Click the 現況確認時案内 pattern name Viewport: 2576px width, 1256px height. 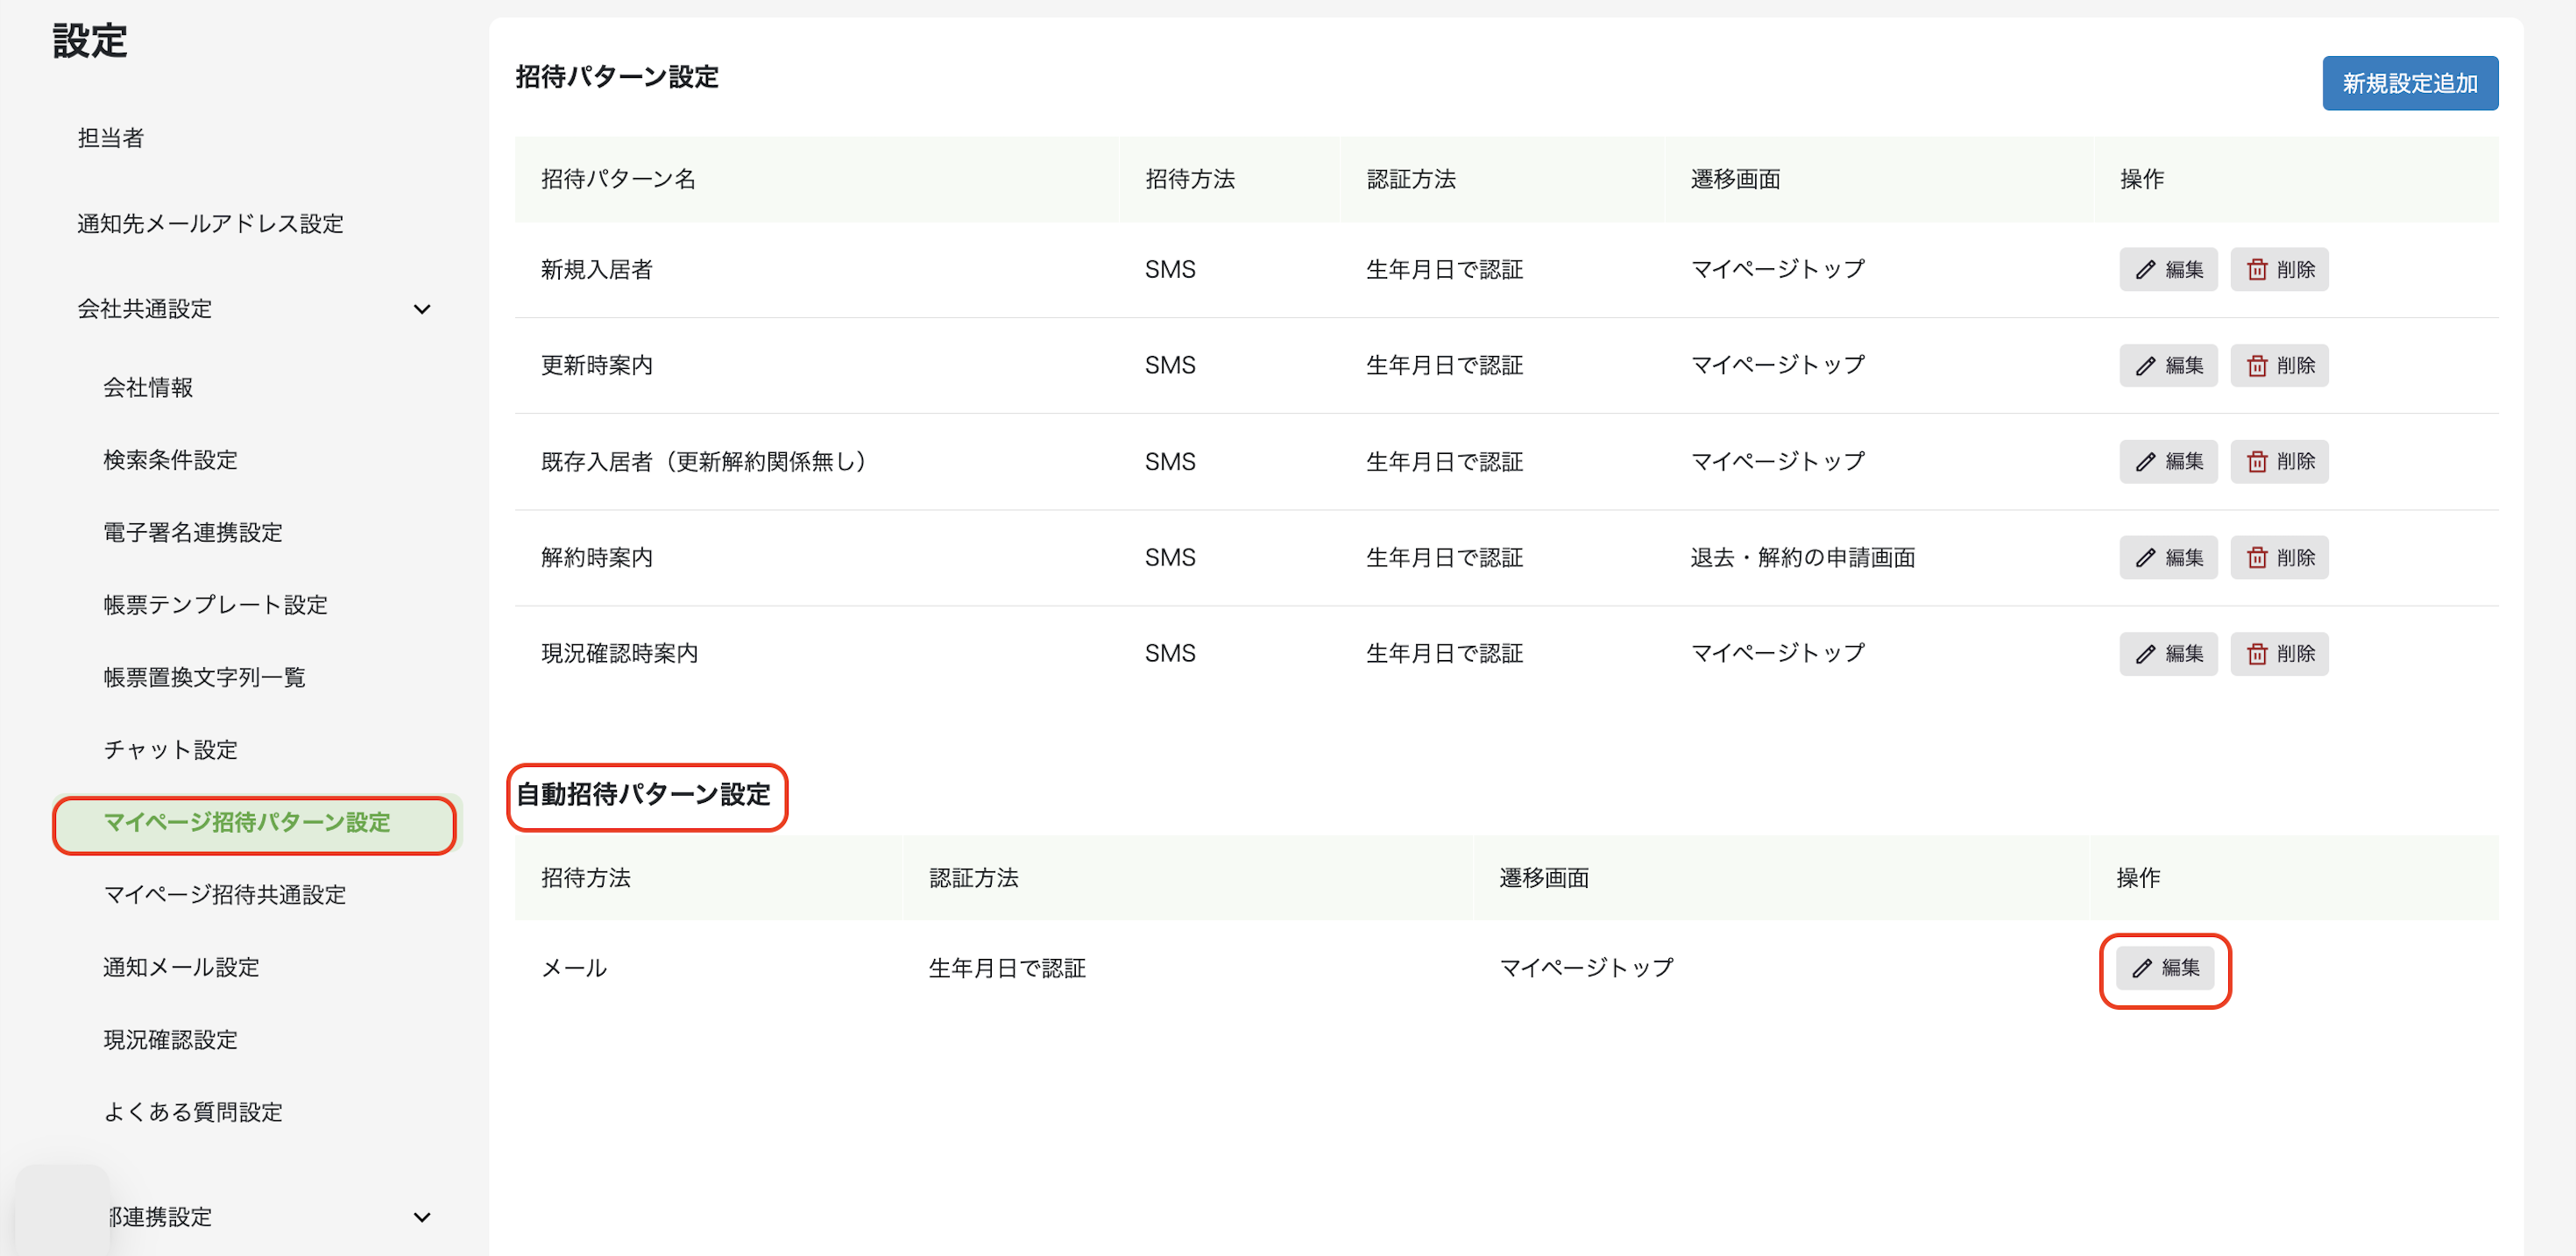click(x=620, y=653)
